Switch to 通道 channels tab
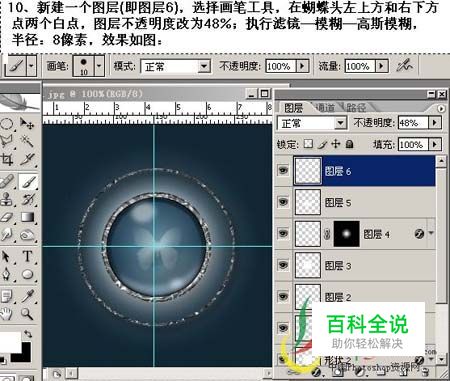This screenshot has width=450, height=381. point(325,108)
